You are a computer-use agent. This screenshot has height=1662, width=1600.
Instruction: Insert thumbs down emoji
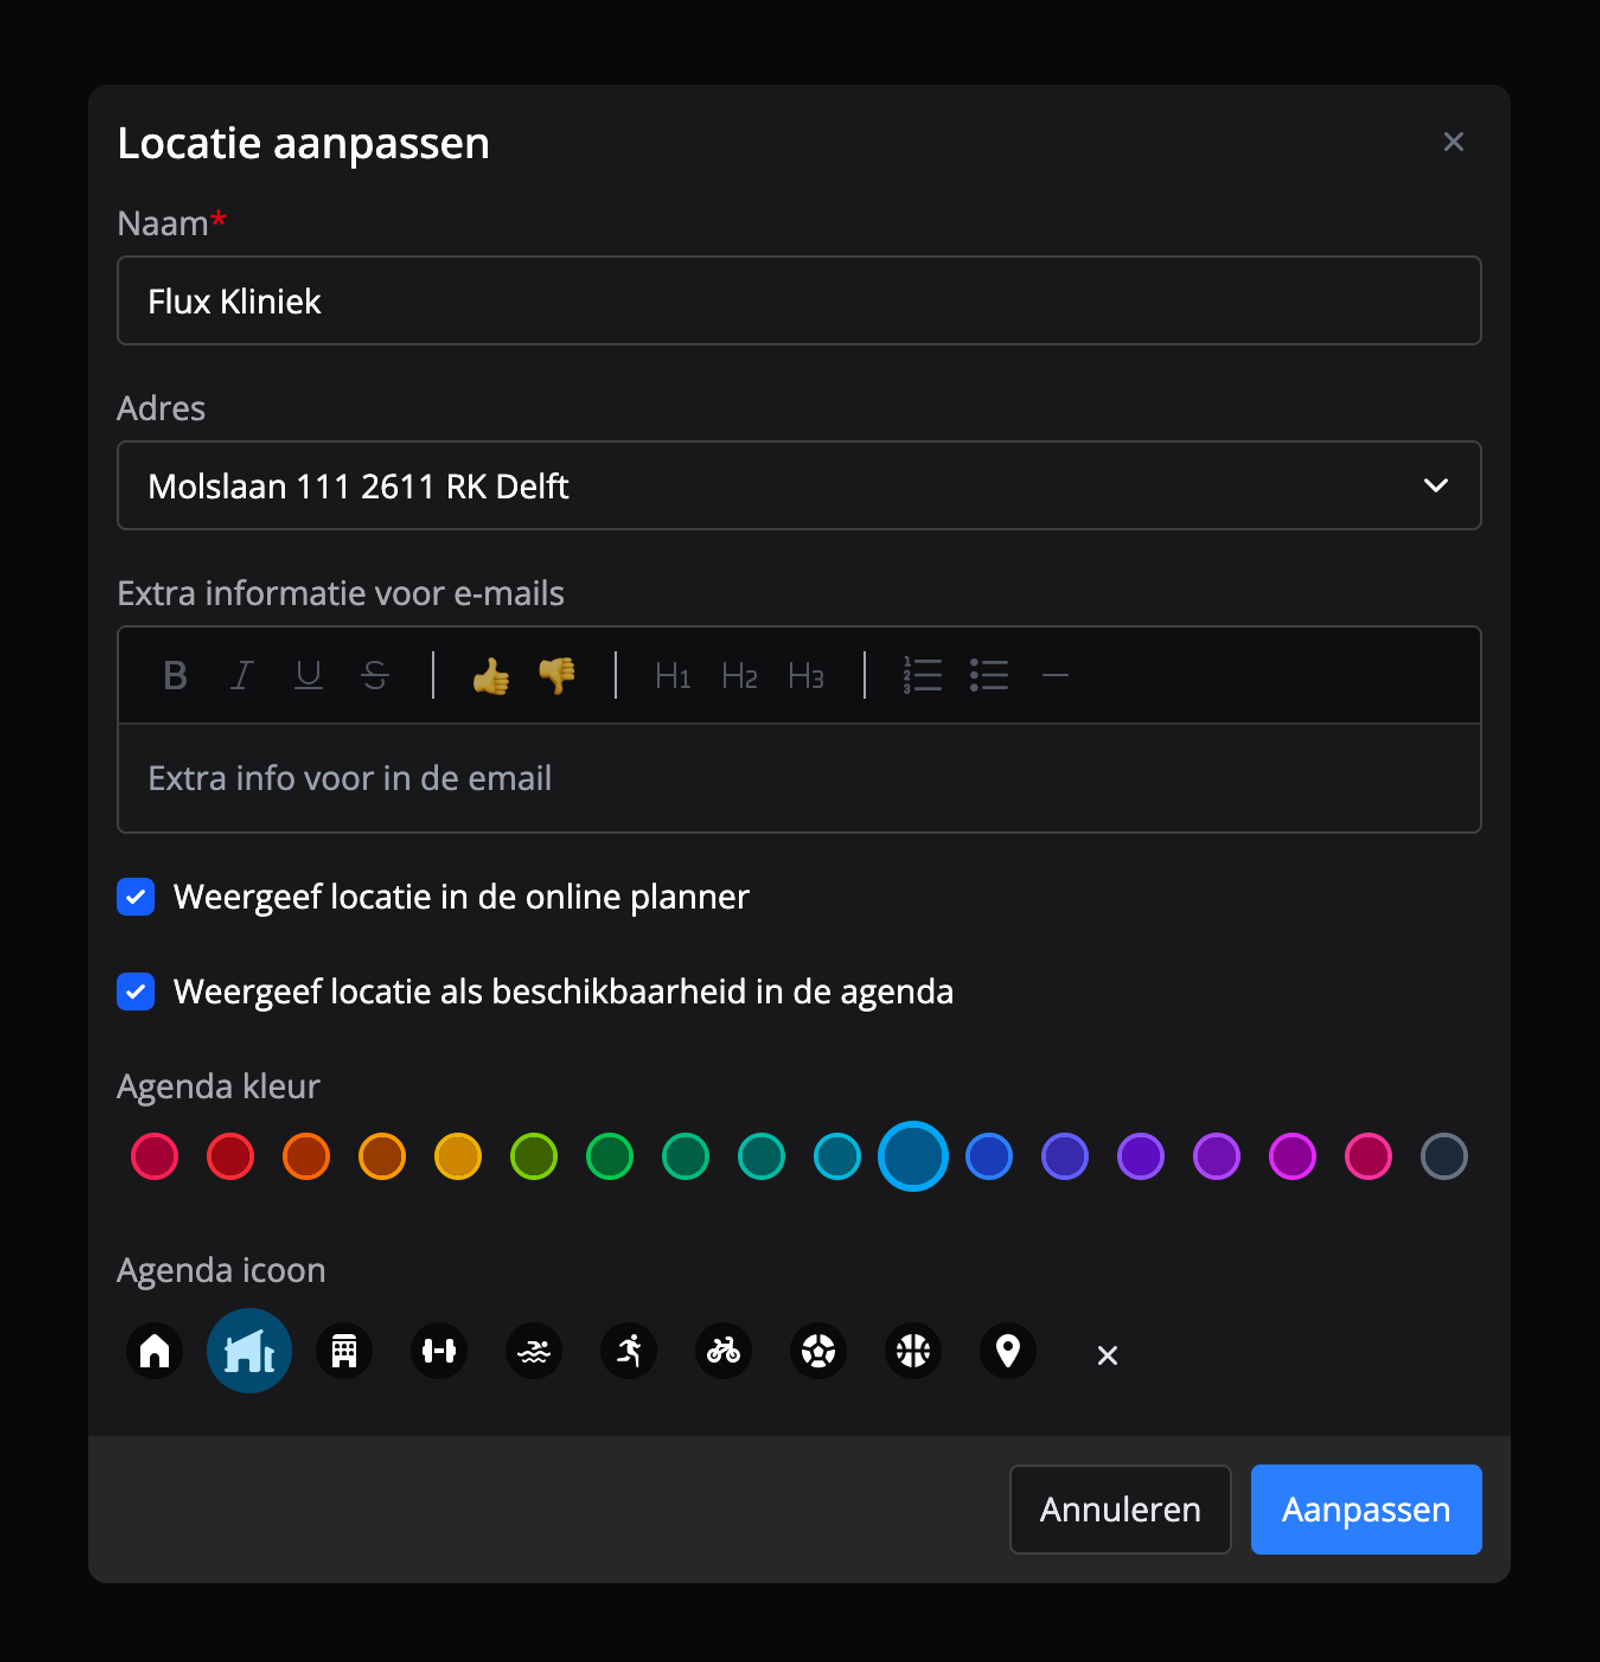click(557, 676)
